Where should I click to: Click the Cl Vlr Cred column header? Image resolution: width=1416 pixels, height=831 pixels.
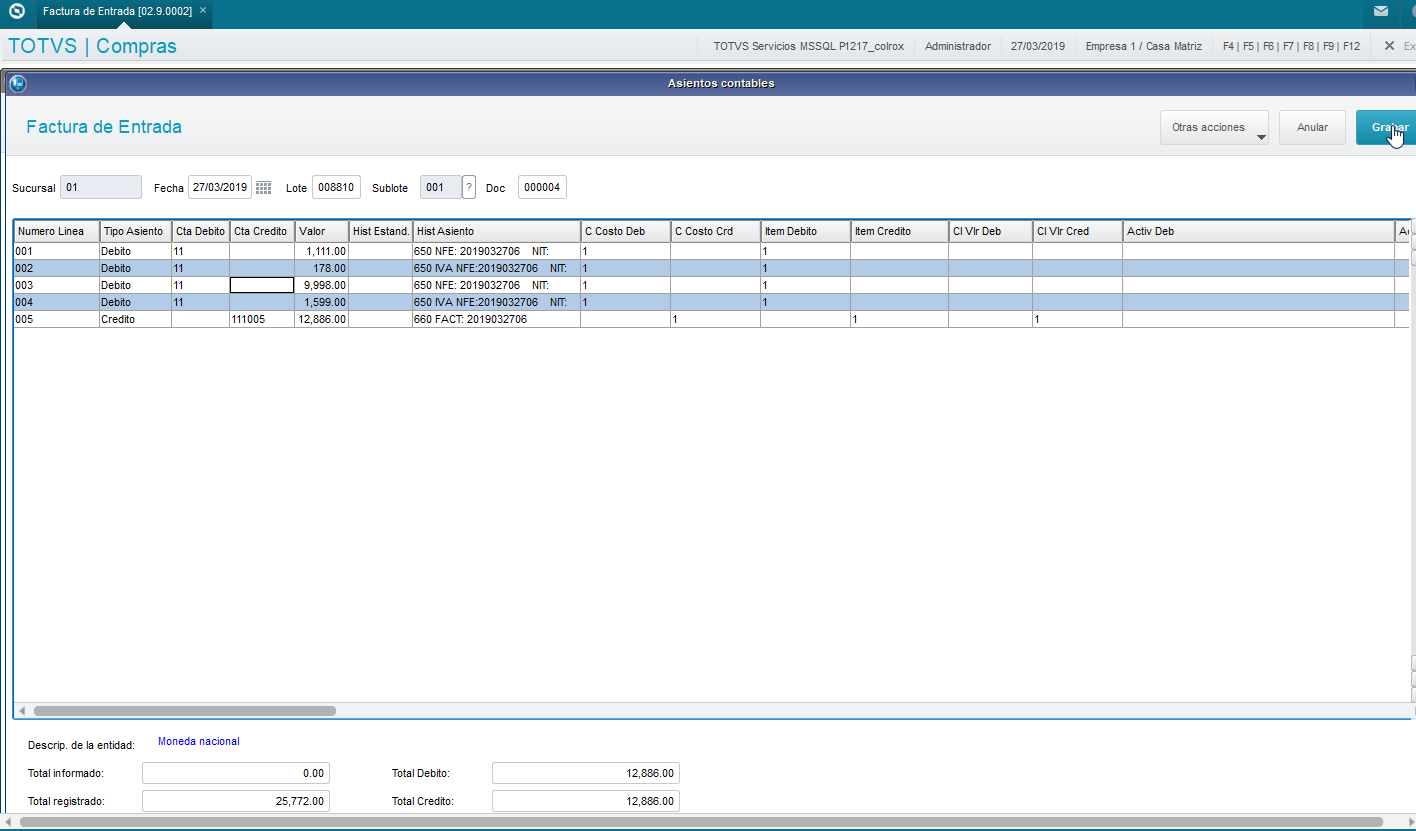pyautogui.click(x=1077, y=231)
